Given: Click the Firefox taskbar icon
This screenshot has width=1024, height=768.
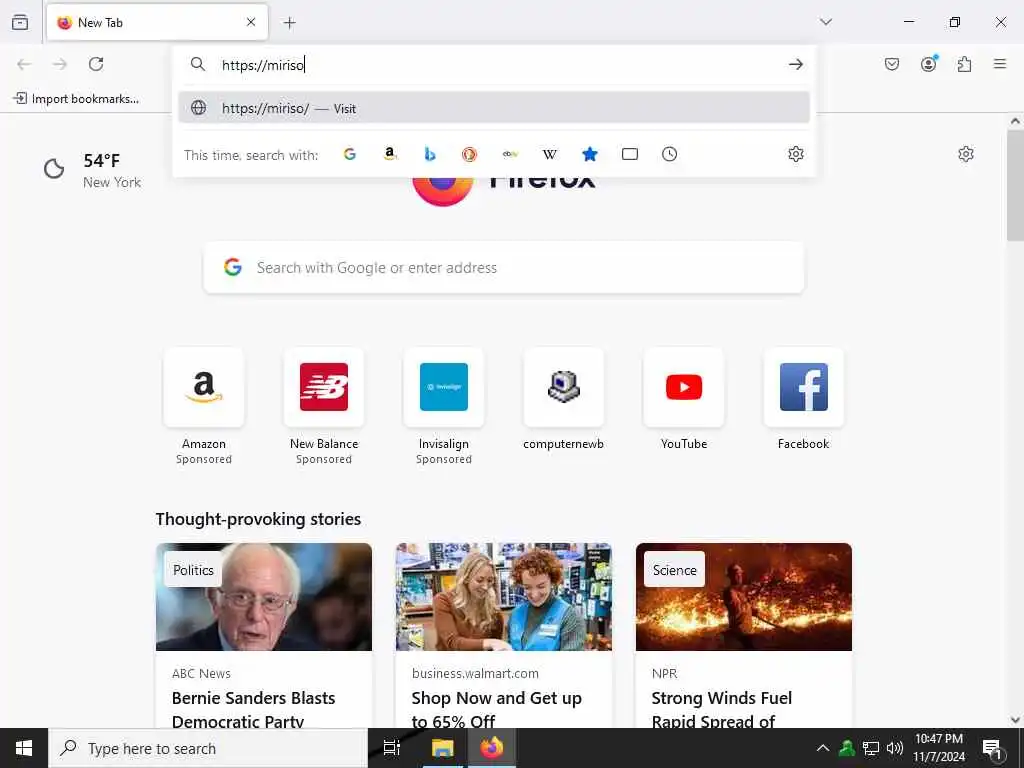Looking at the screenshot, I should coord(492,748).
